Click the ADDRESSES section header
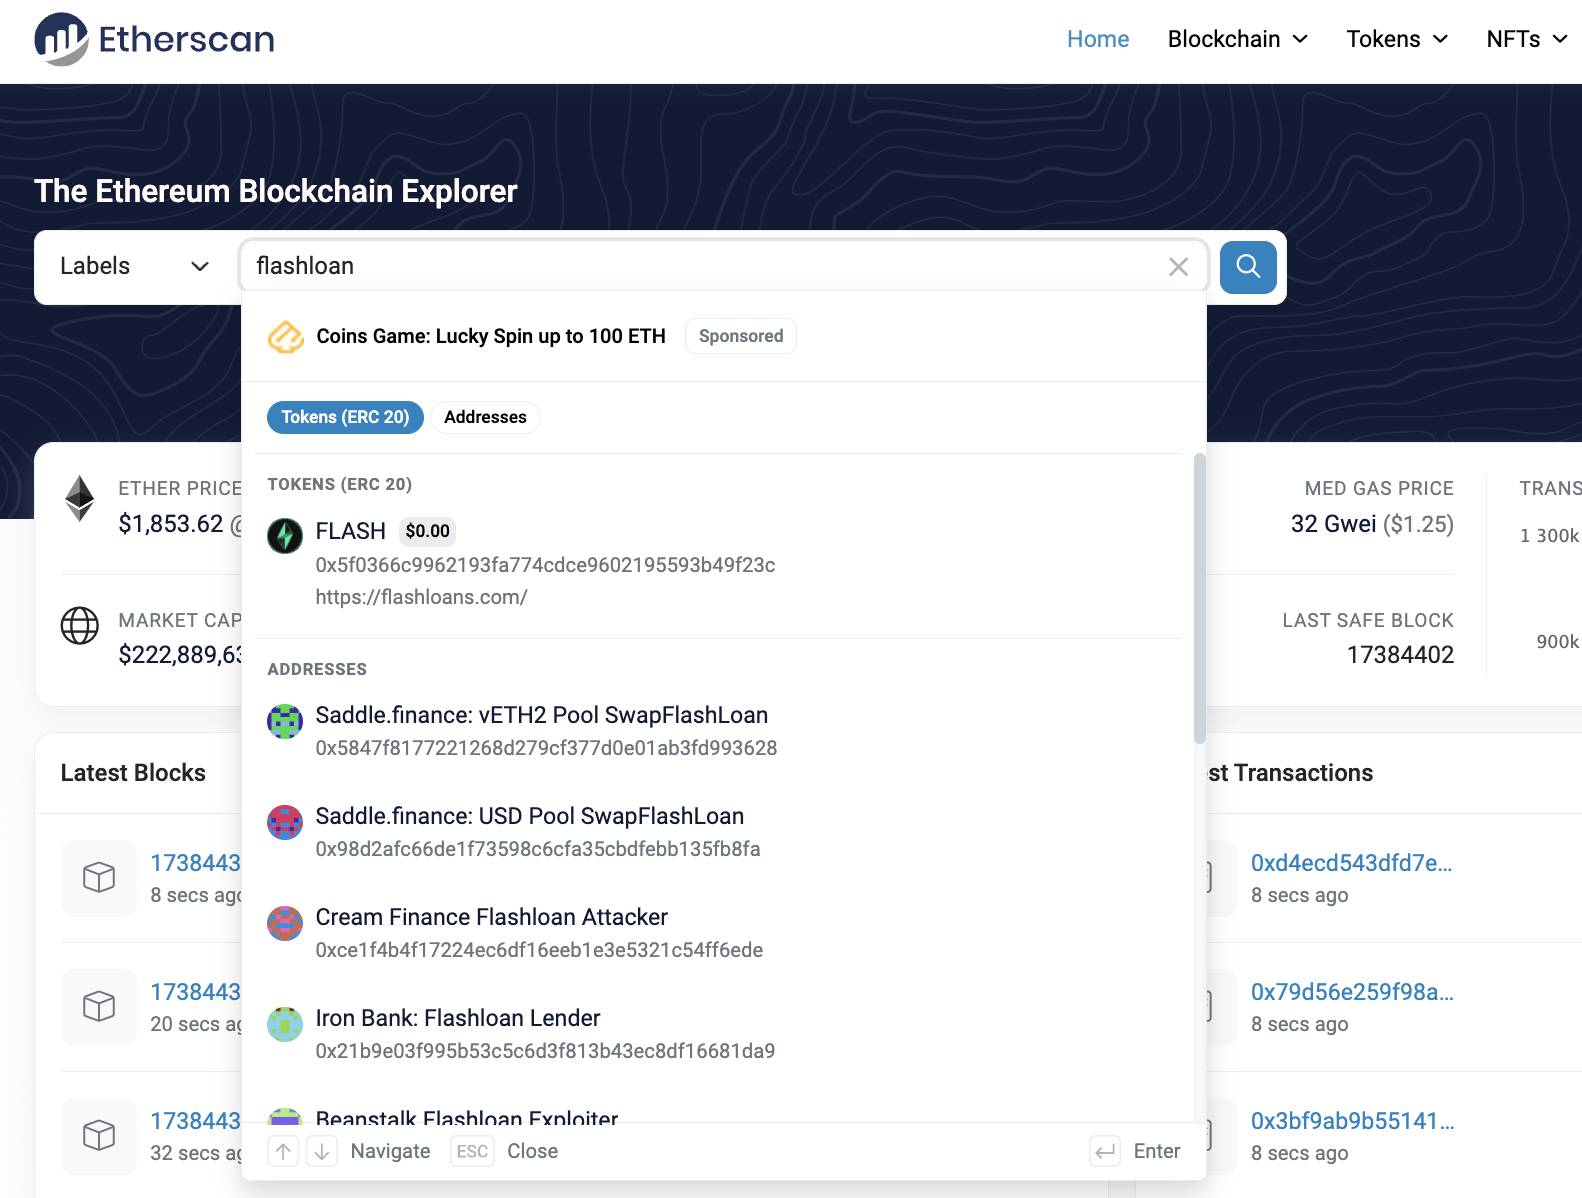Viewport: 1582px width, 1198px height. coord(317,669)
